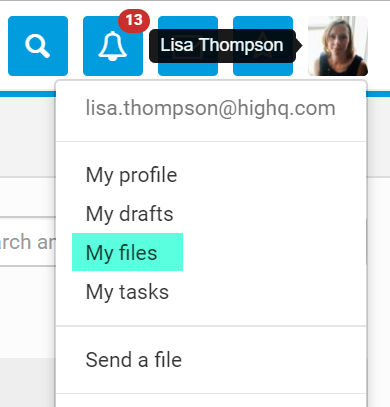Click the My drafts link above My files
This screenshot has width=390, height=407.
tap(129, 214)
